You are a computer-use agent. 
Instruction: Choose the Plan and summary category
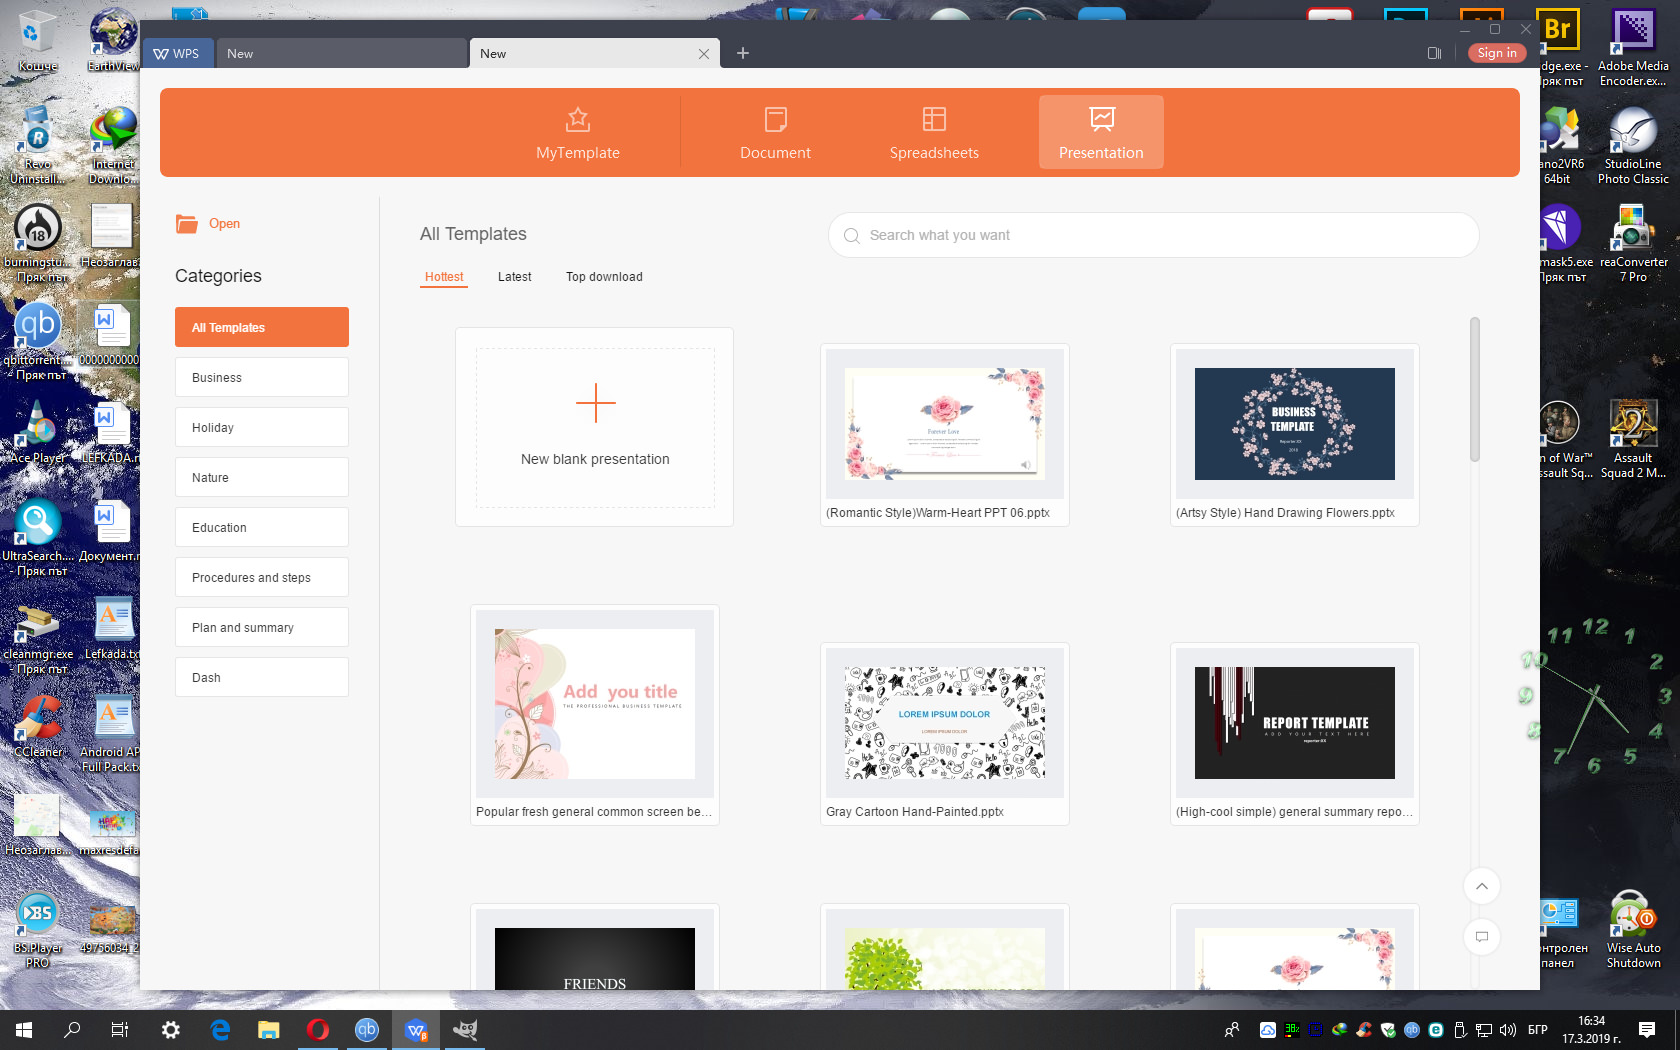(262, 627)
